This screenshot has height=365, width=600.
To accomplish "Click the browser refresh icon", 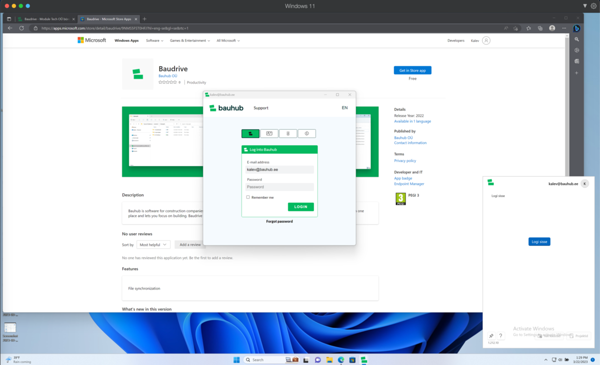I will click(x=21, y=28).
